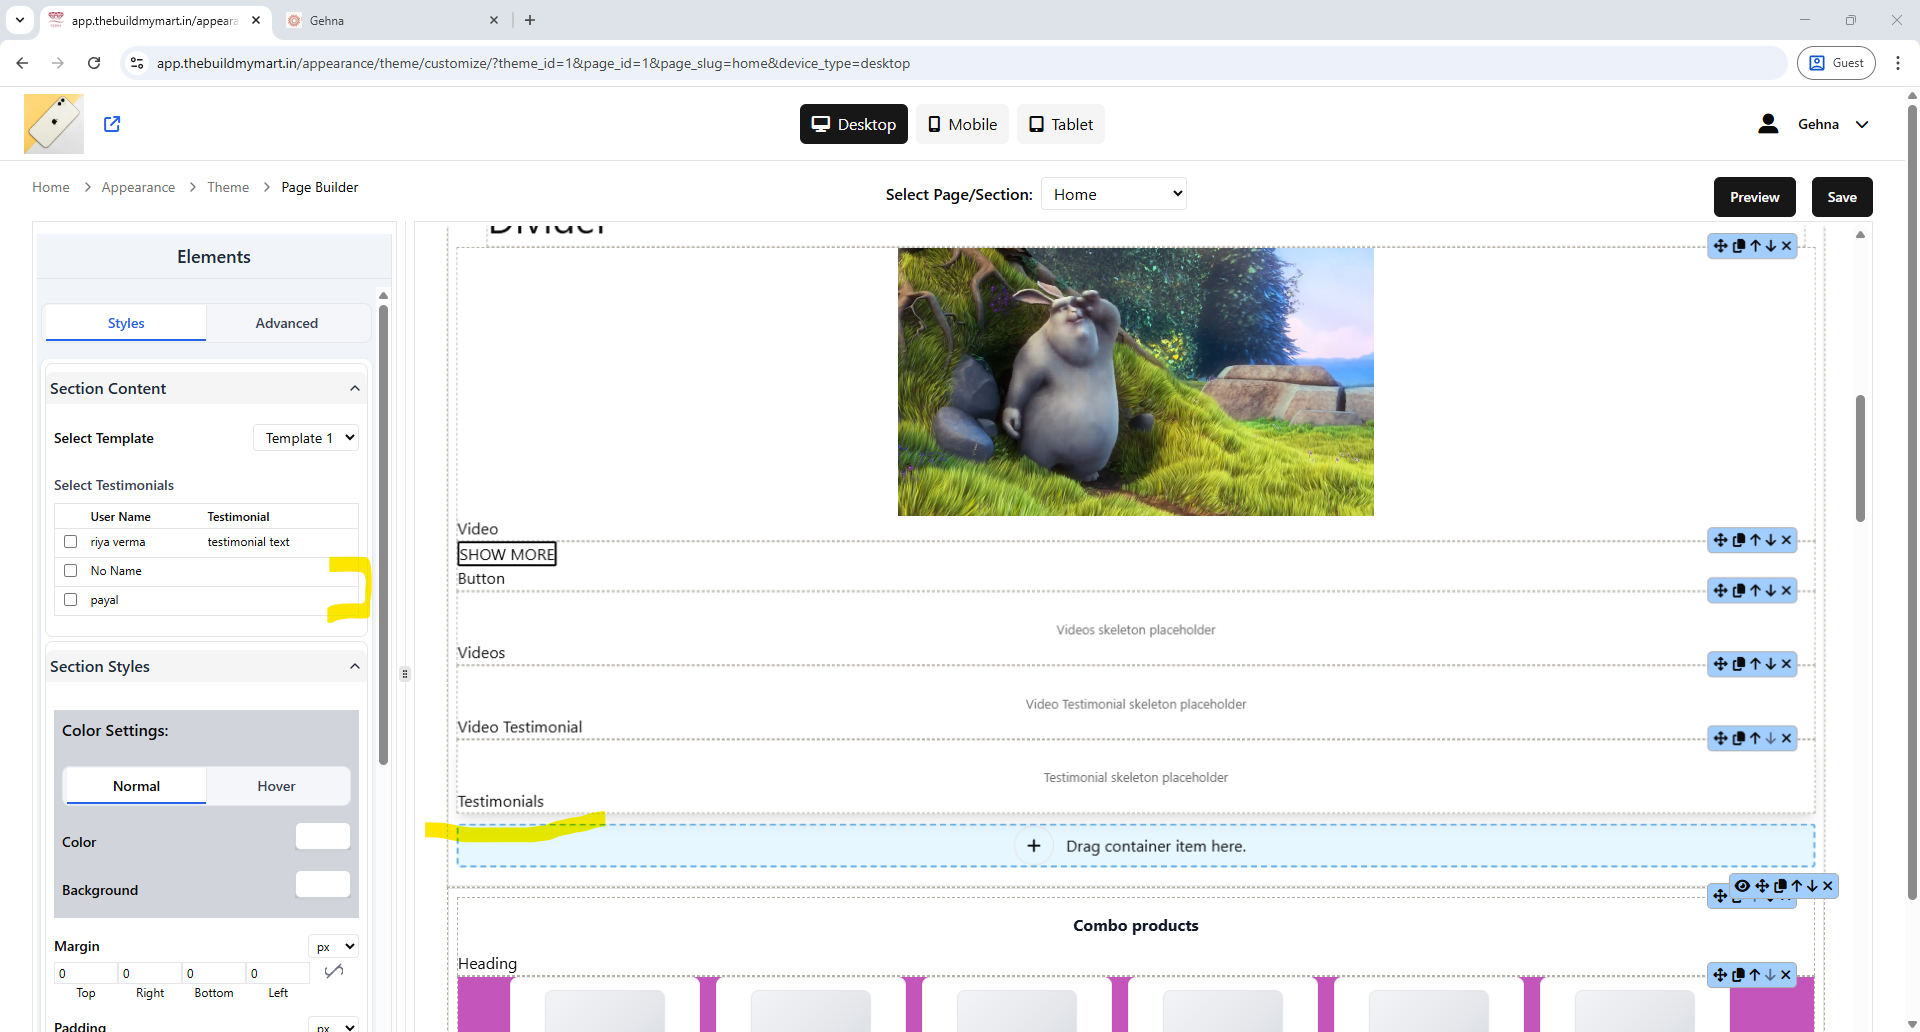
Task: Select the Hover color state tab
Action: pyautogui.click(x=277, y=786)
